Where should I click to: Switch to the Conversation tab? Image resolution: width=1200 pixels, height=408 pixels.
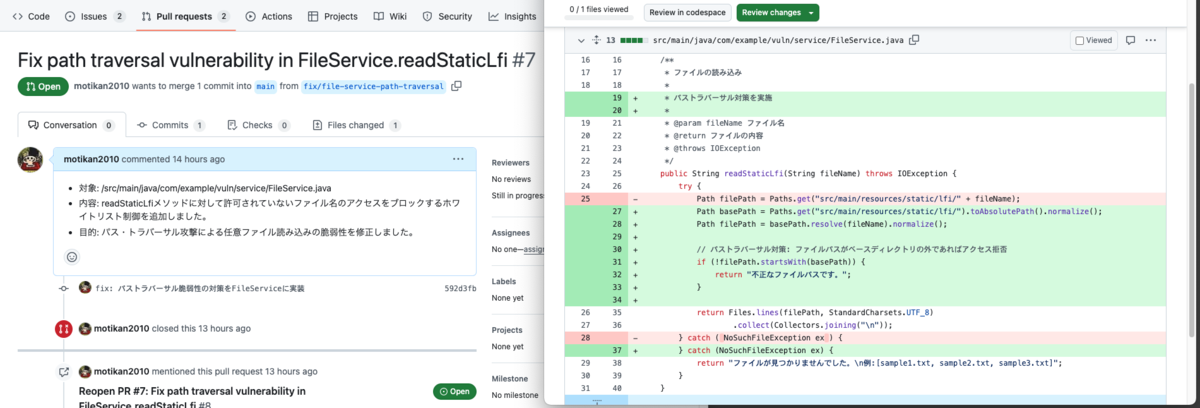coord(71,125)
